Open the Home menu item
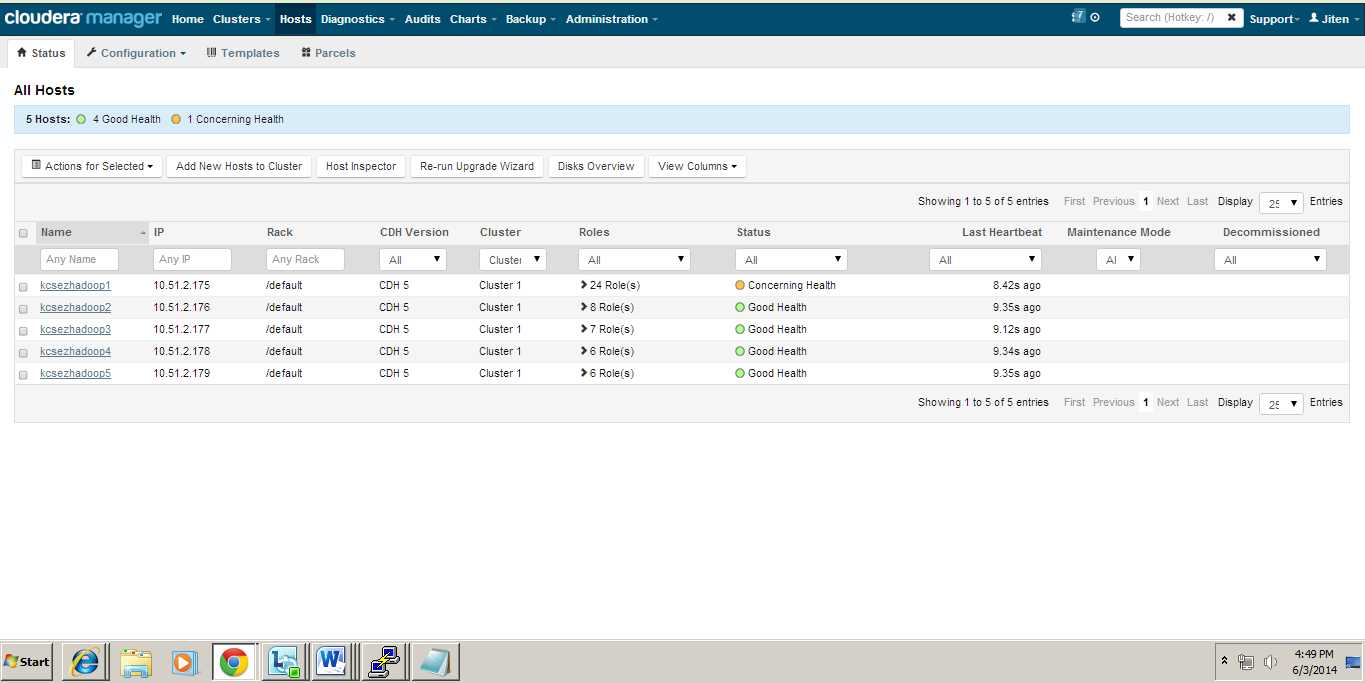Image resolution: width=1365 pixels, height=683 pixels. [188, 19]
